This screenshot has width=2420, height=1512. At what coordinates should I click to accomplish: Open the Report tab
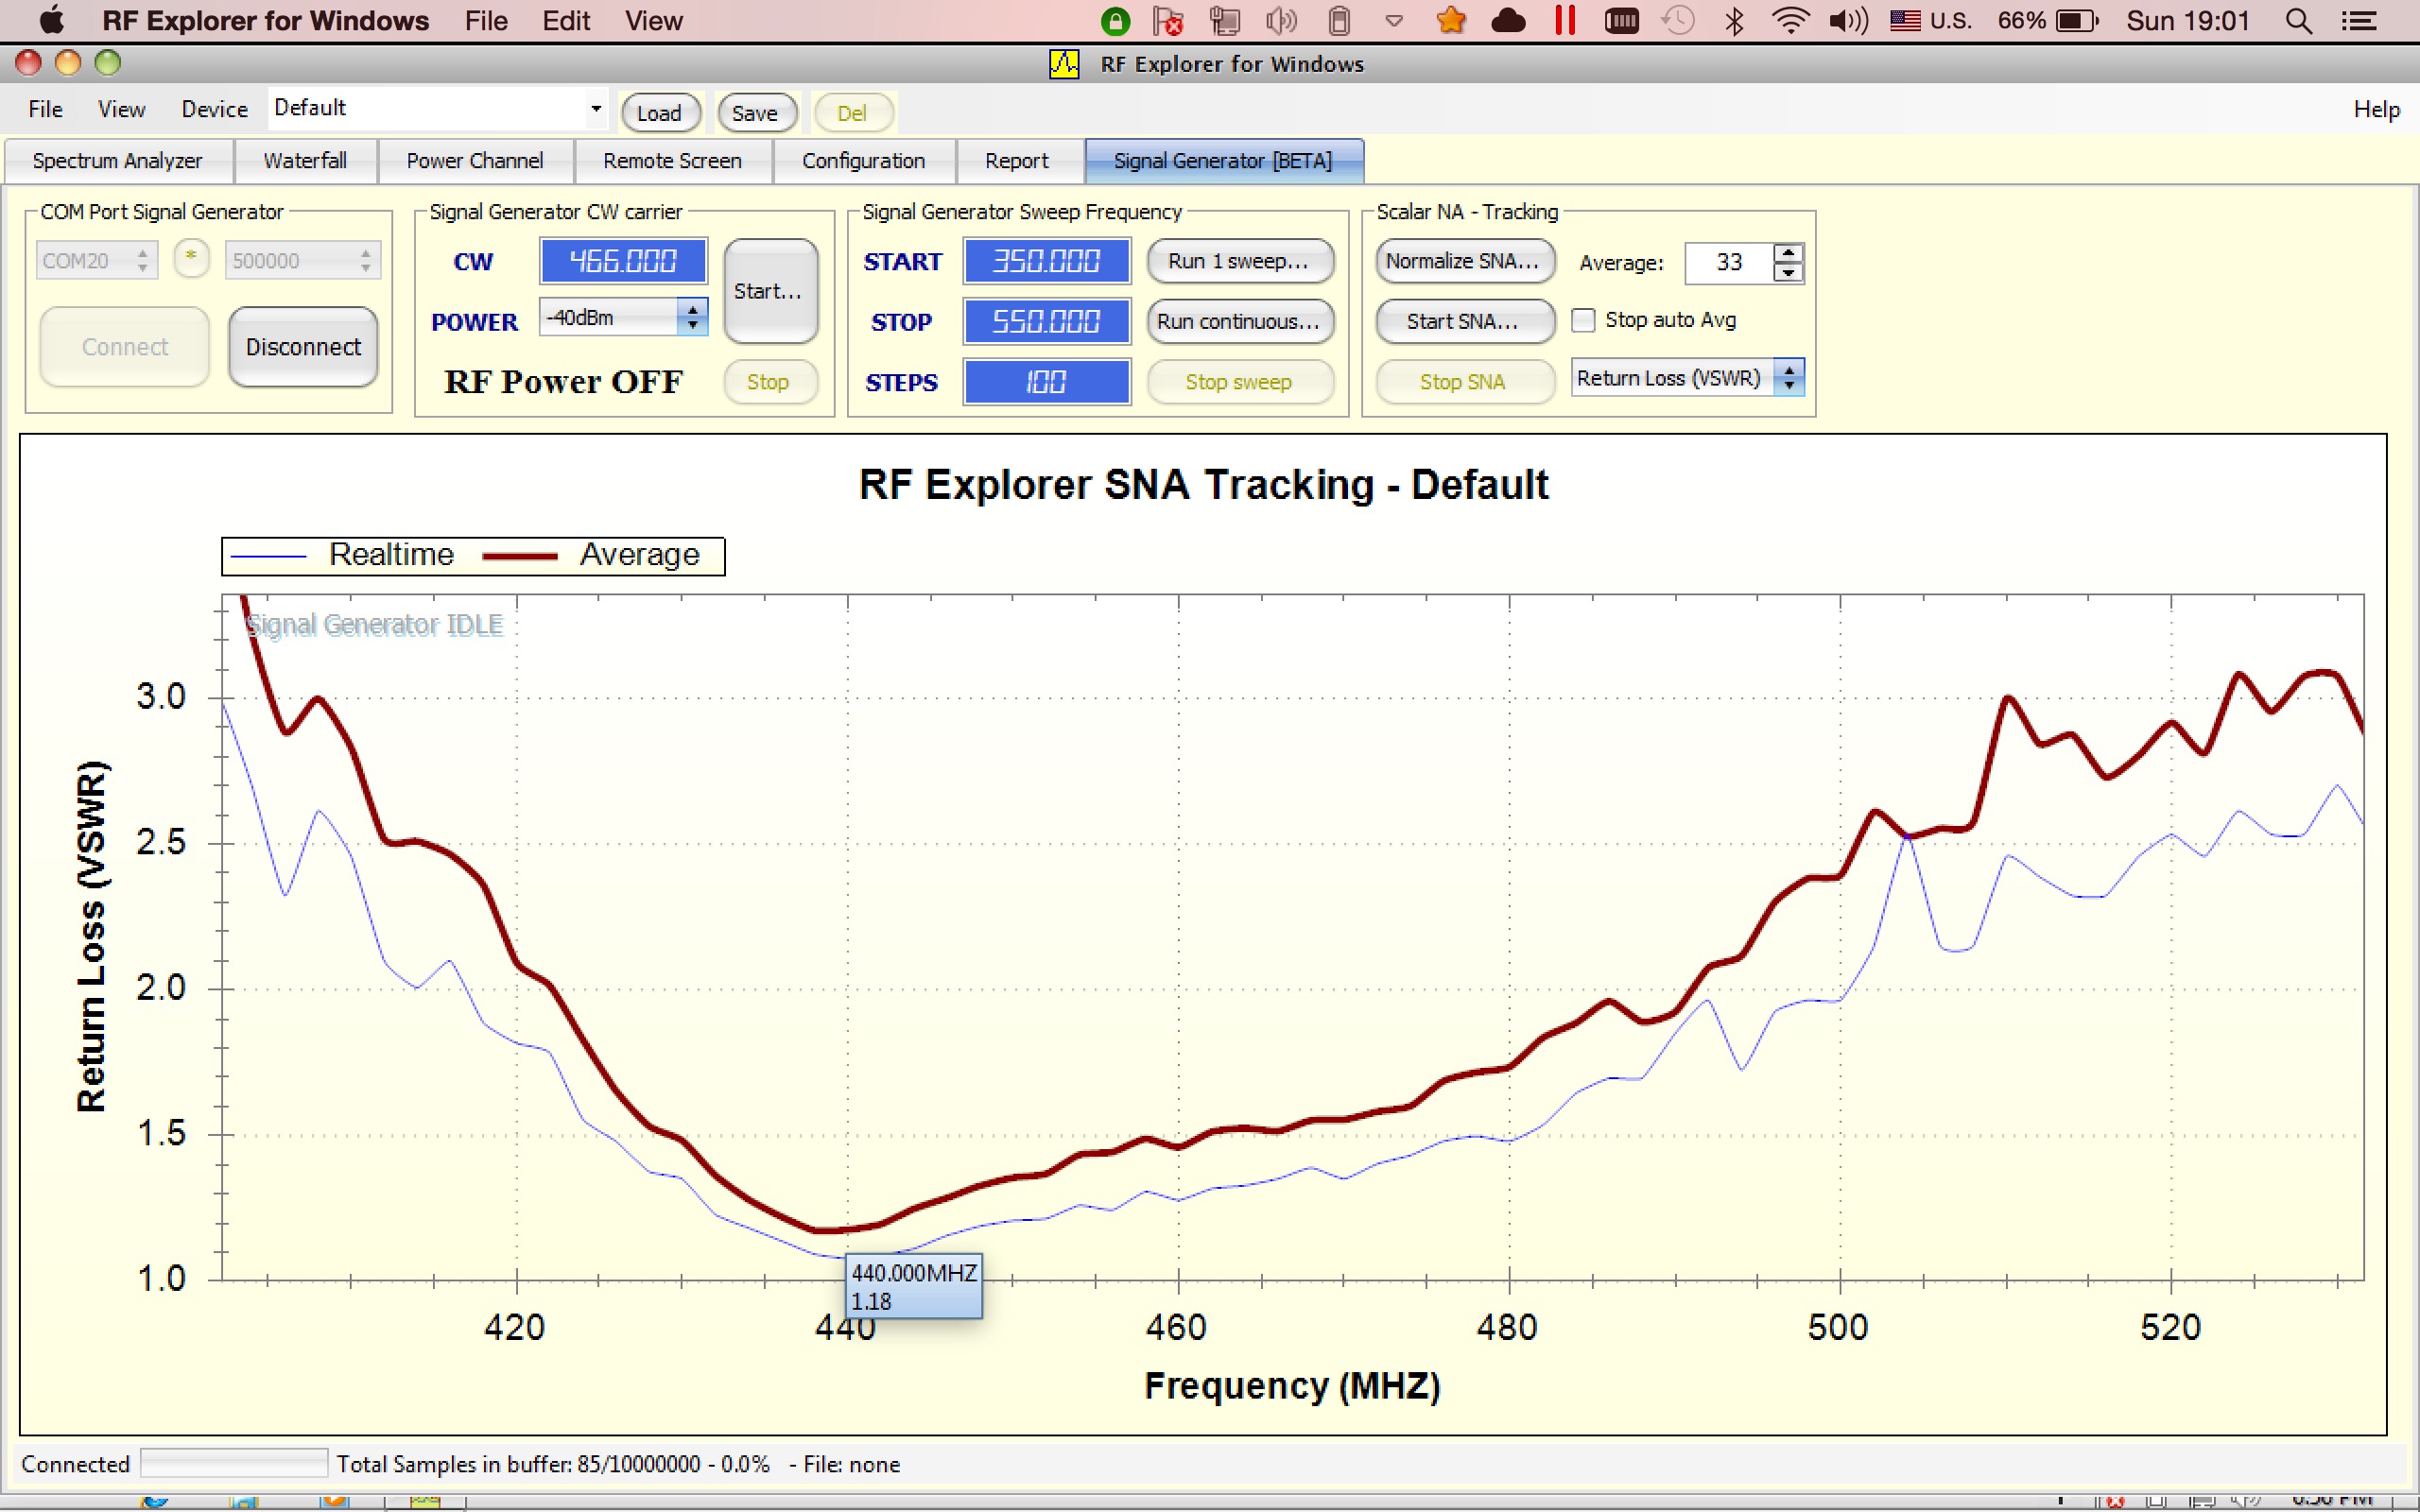click(1017, 160)
